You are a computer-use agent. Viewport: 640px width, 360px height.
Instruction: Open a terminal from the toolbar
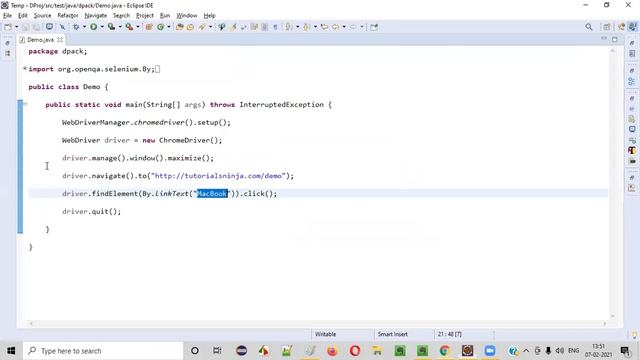[49, 27]
